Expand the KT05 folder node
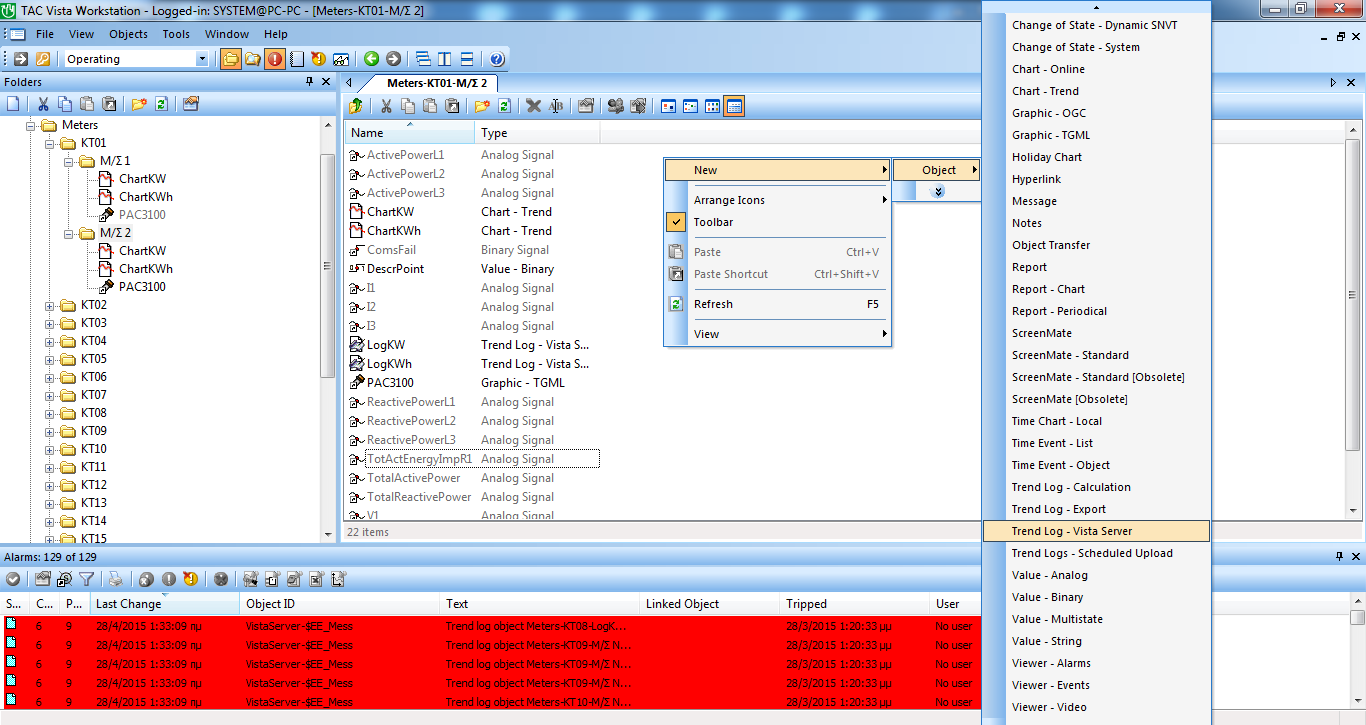Image resolution: width=1366 pixels, height=725 pixels. pos(50,359)
